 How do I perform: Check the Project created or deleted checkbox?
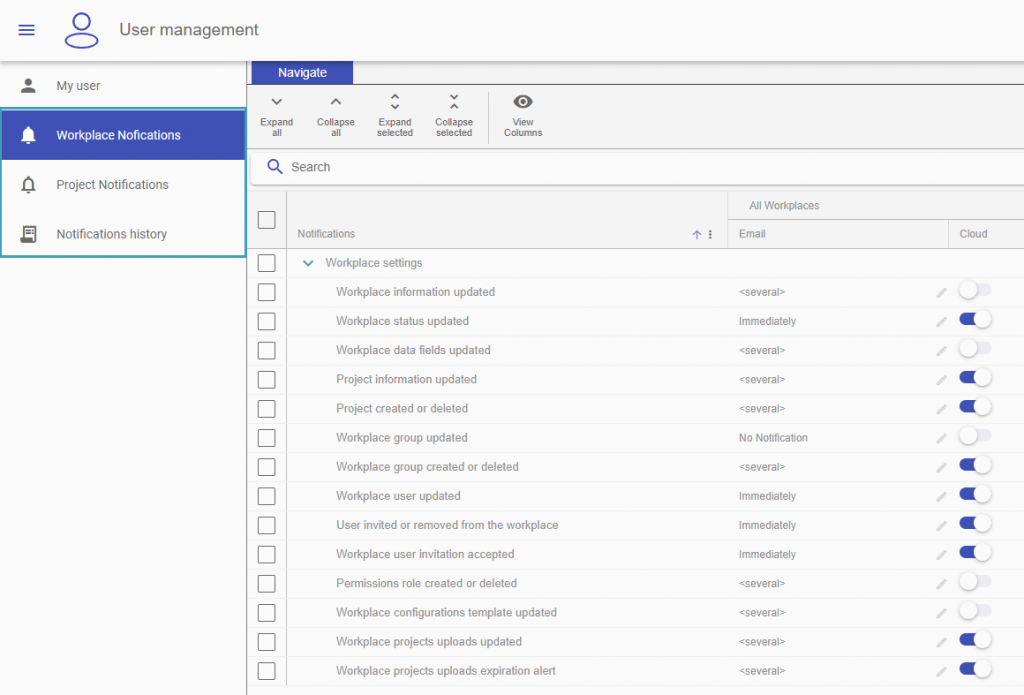click(x=266, y=409)
